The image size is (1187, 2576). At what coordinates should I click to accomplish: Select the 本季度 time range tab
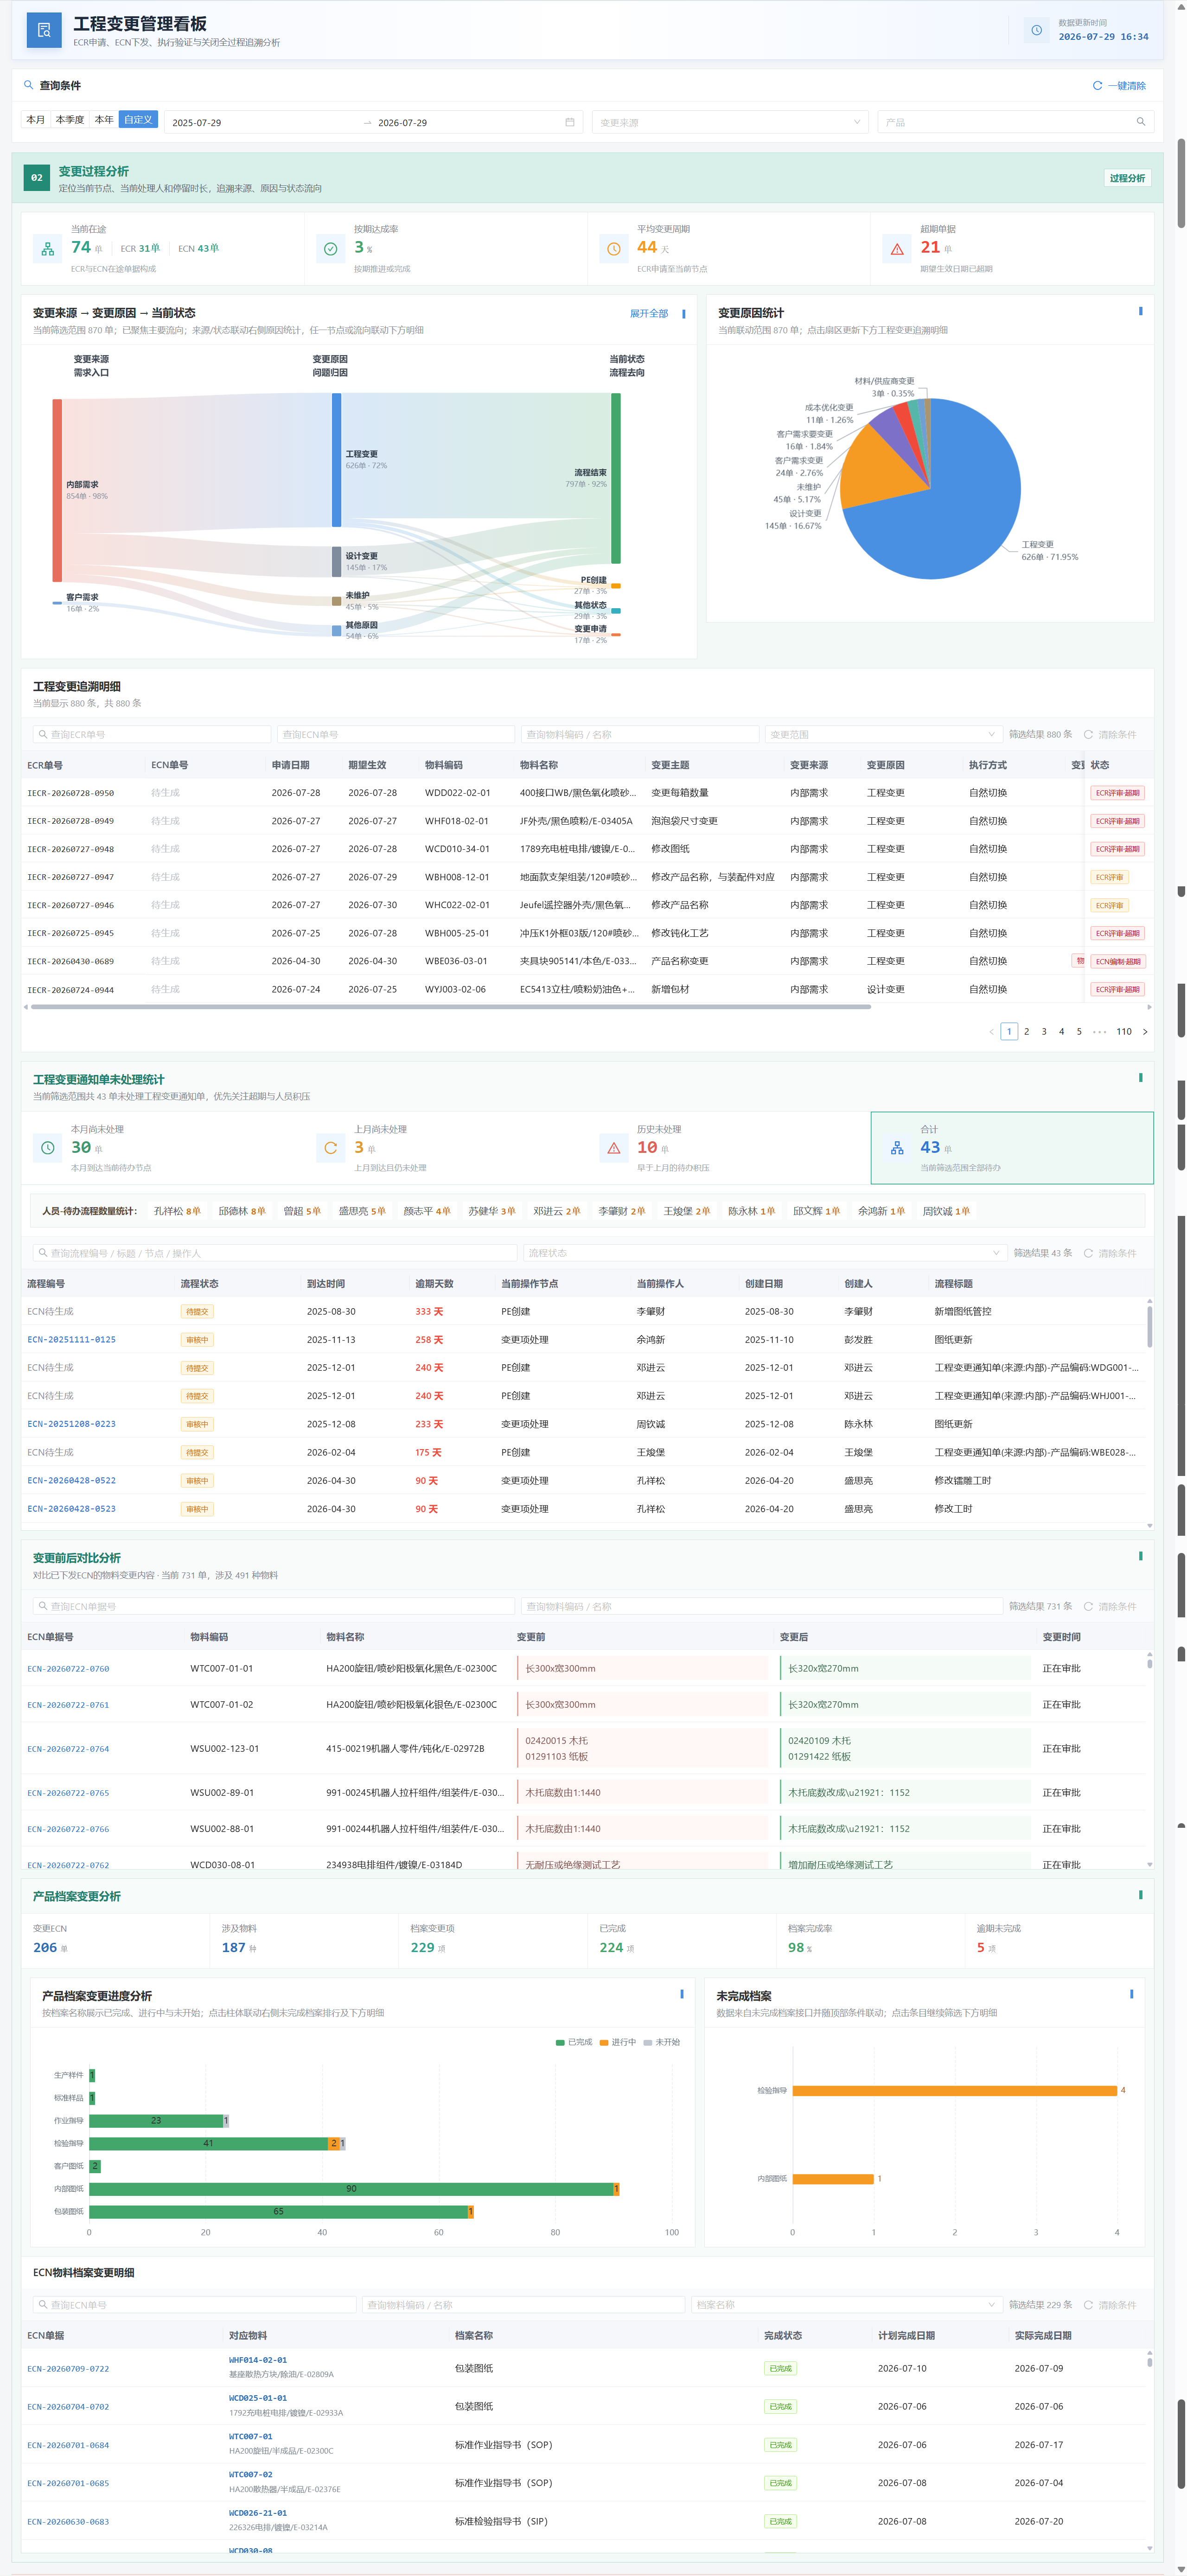pos(70,119)
